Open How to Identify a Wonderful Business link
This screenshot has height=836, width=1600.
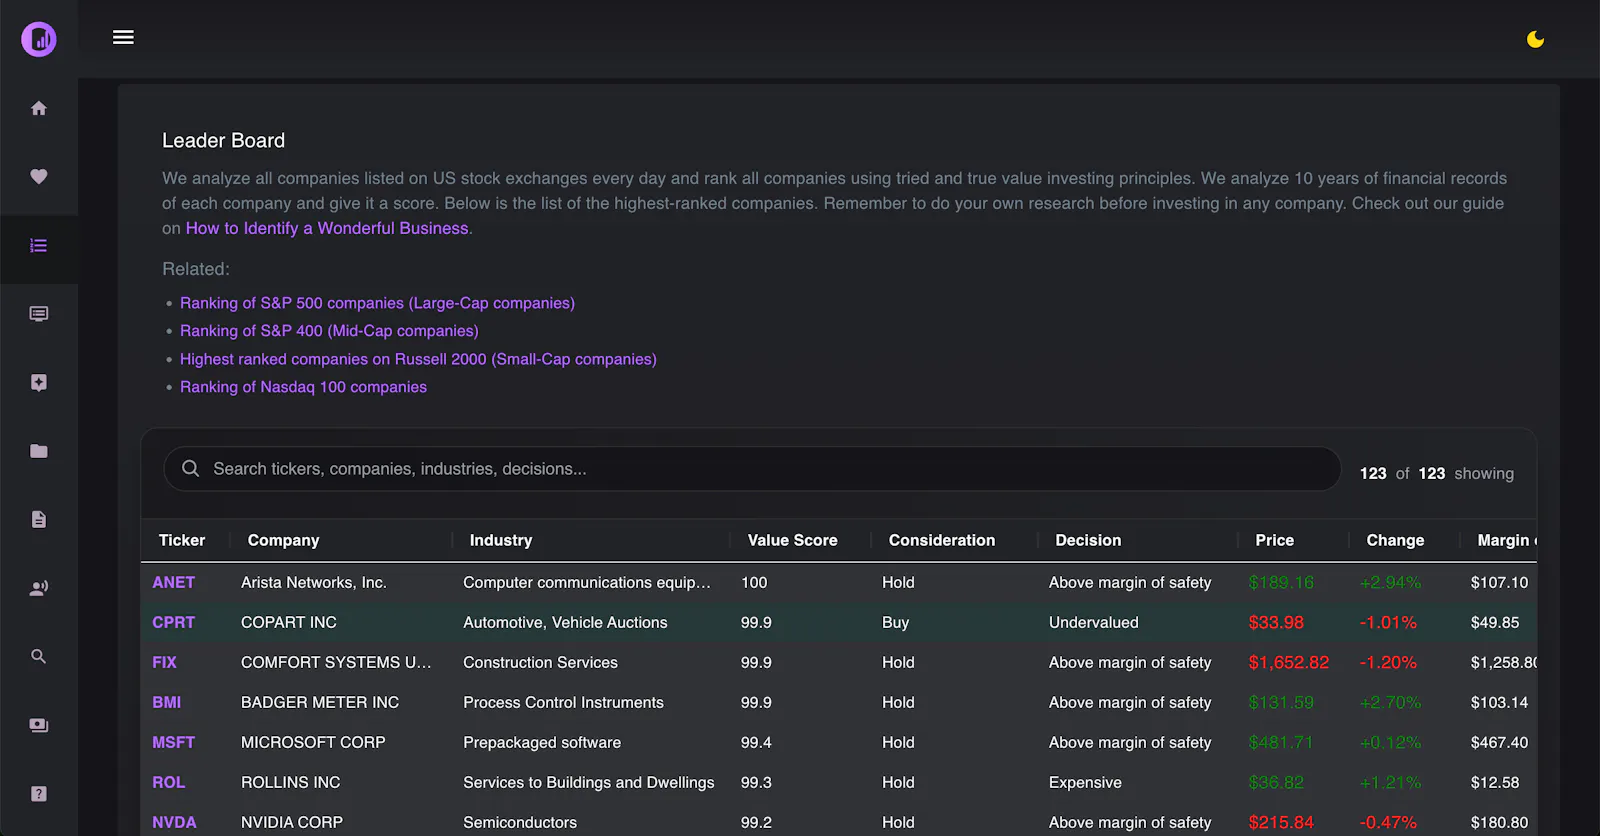(327, 228)
